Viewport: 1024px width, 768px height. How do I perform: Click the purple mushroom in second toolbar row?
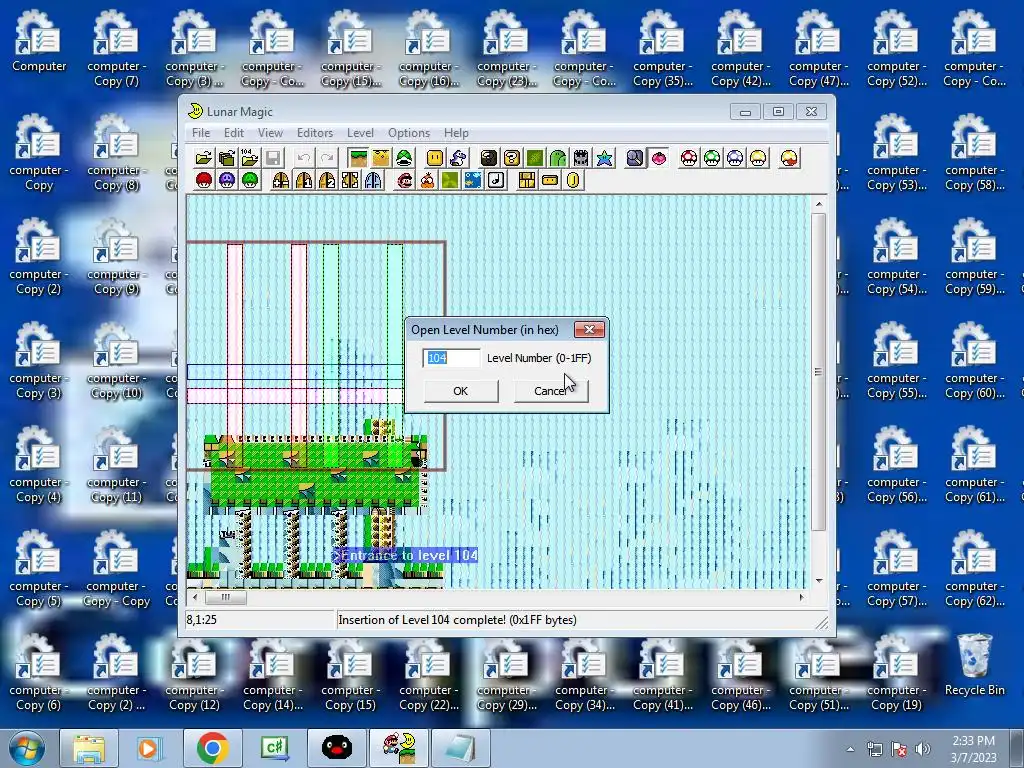[x=227, y=180]
